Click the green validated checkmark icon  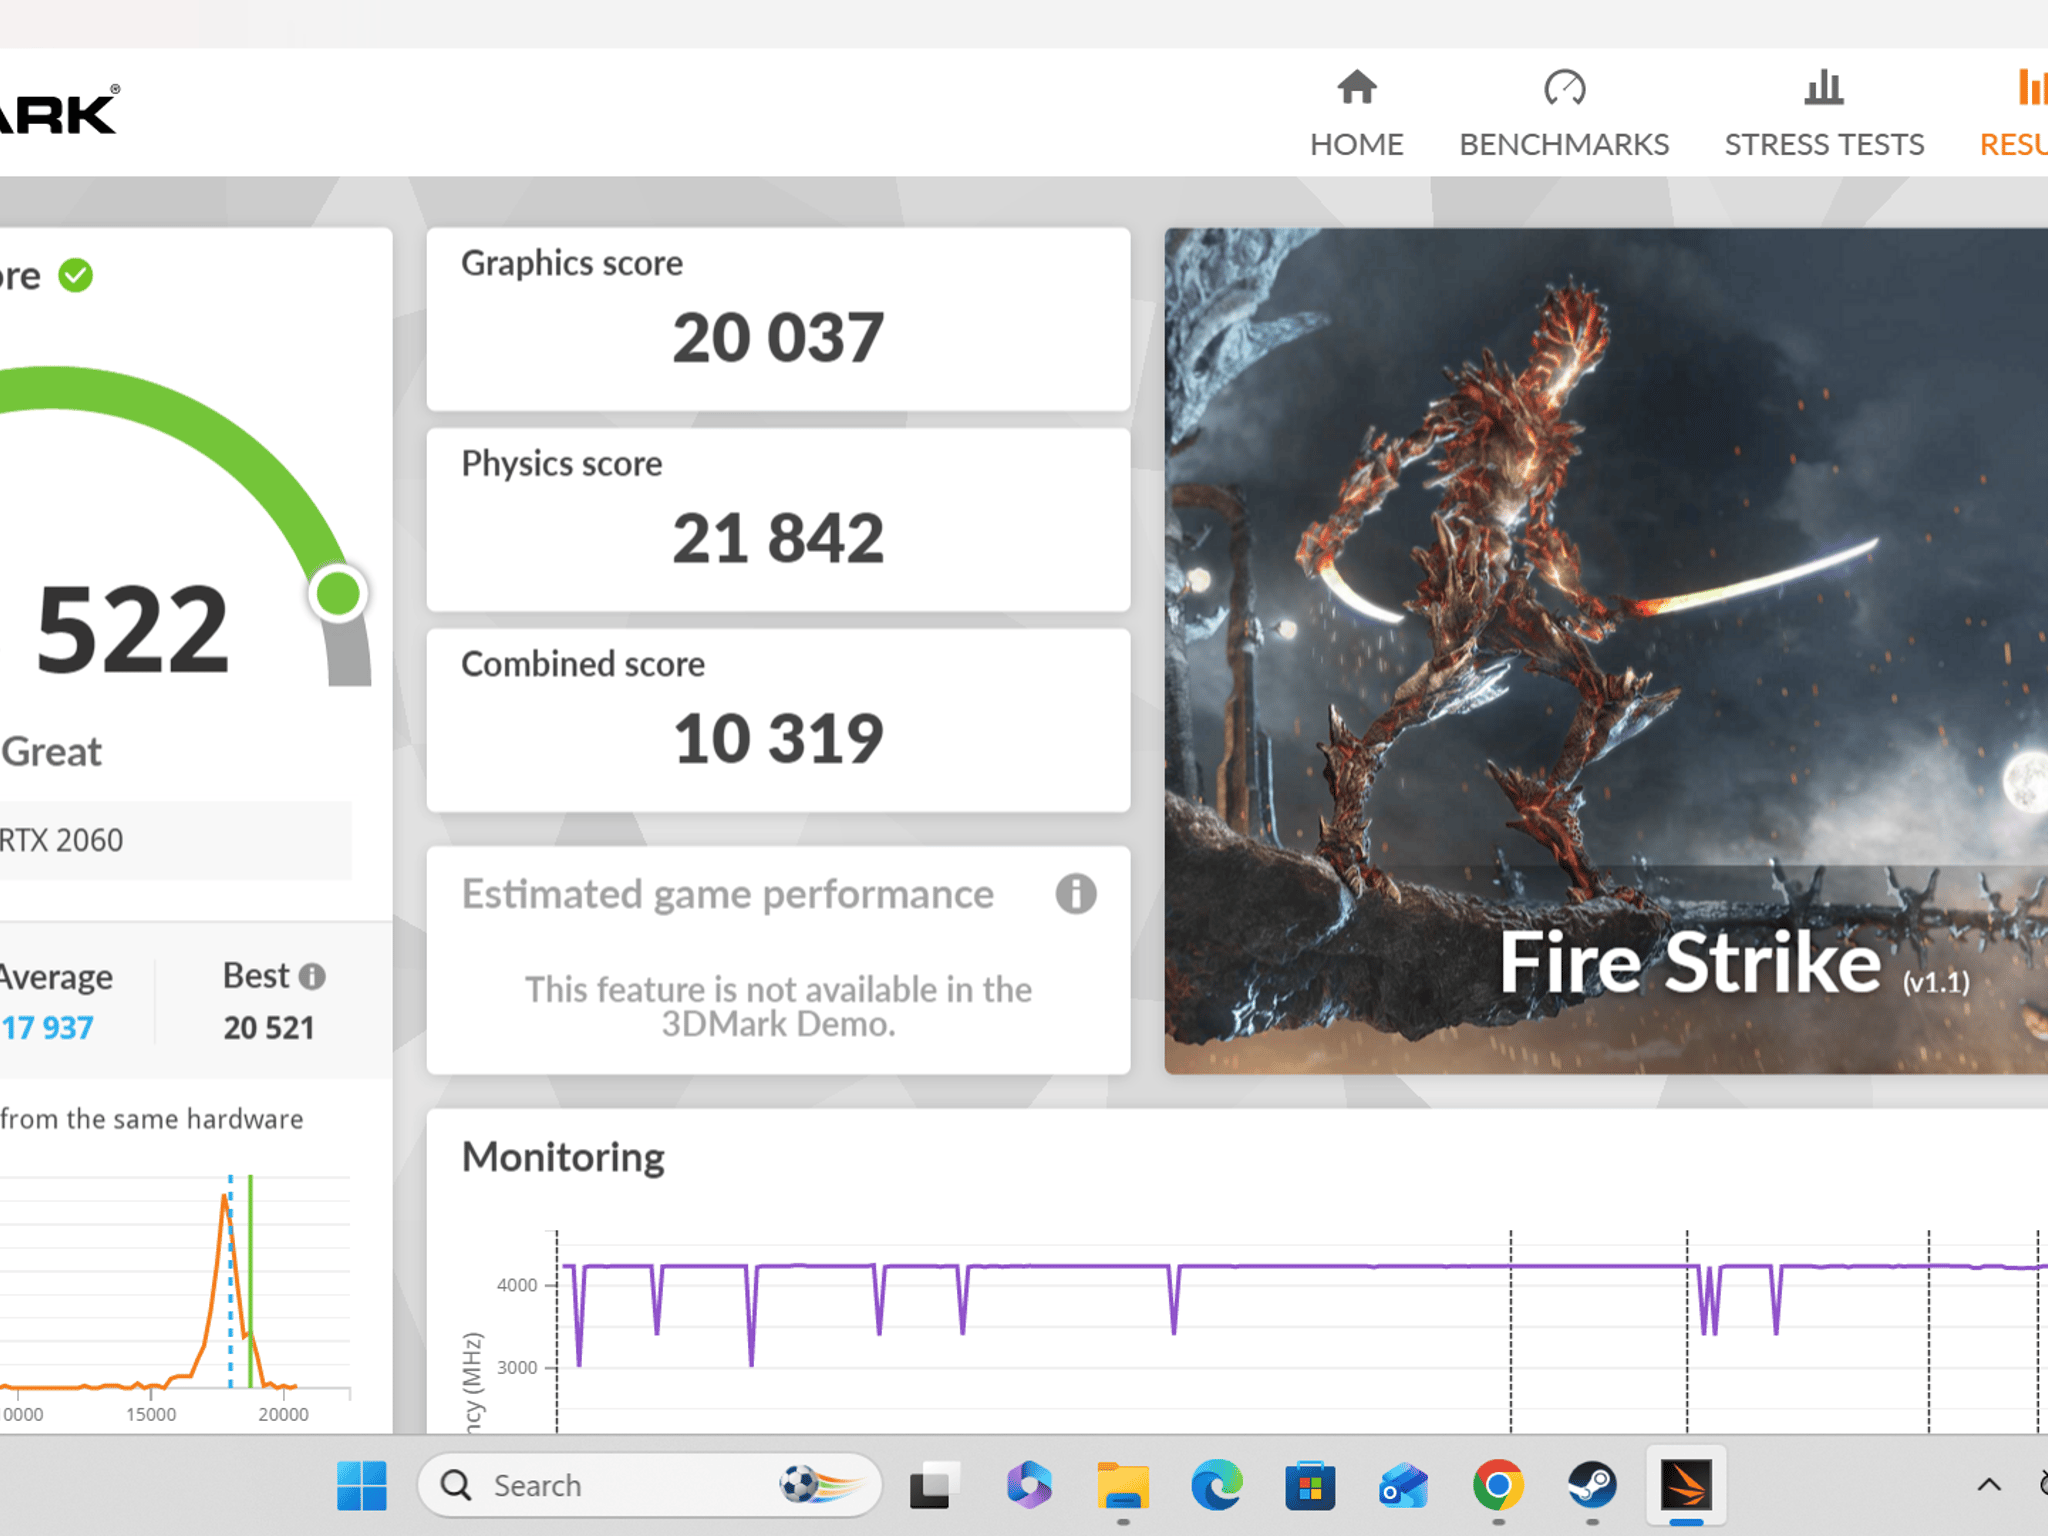click(76, 275)
